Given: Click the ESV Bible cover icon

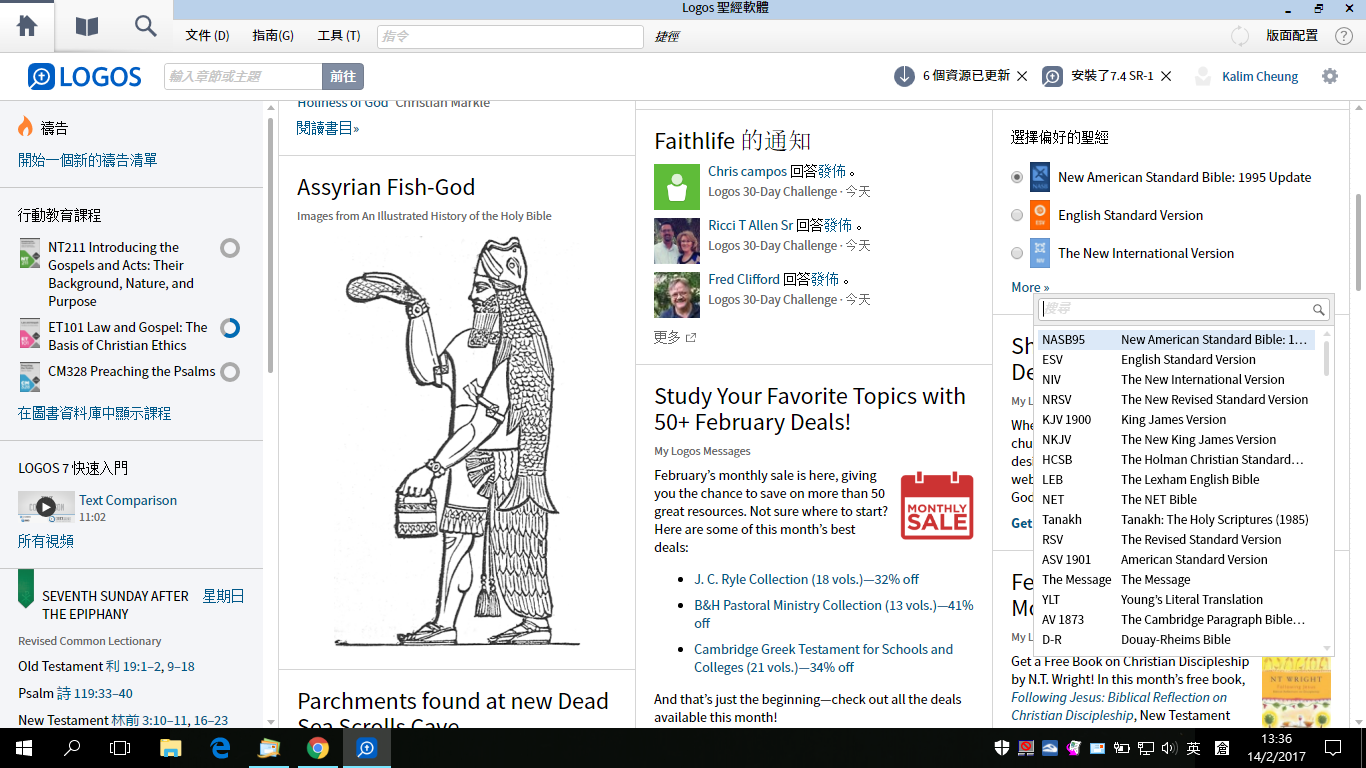Looking at the screenshot, I should 1040,215.
